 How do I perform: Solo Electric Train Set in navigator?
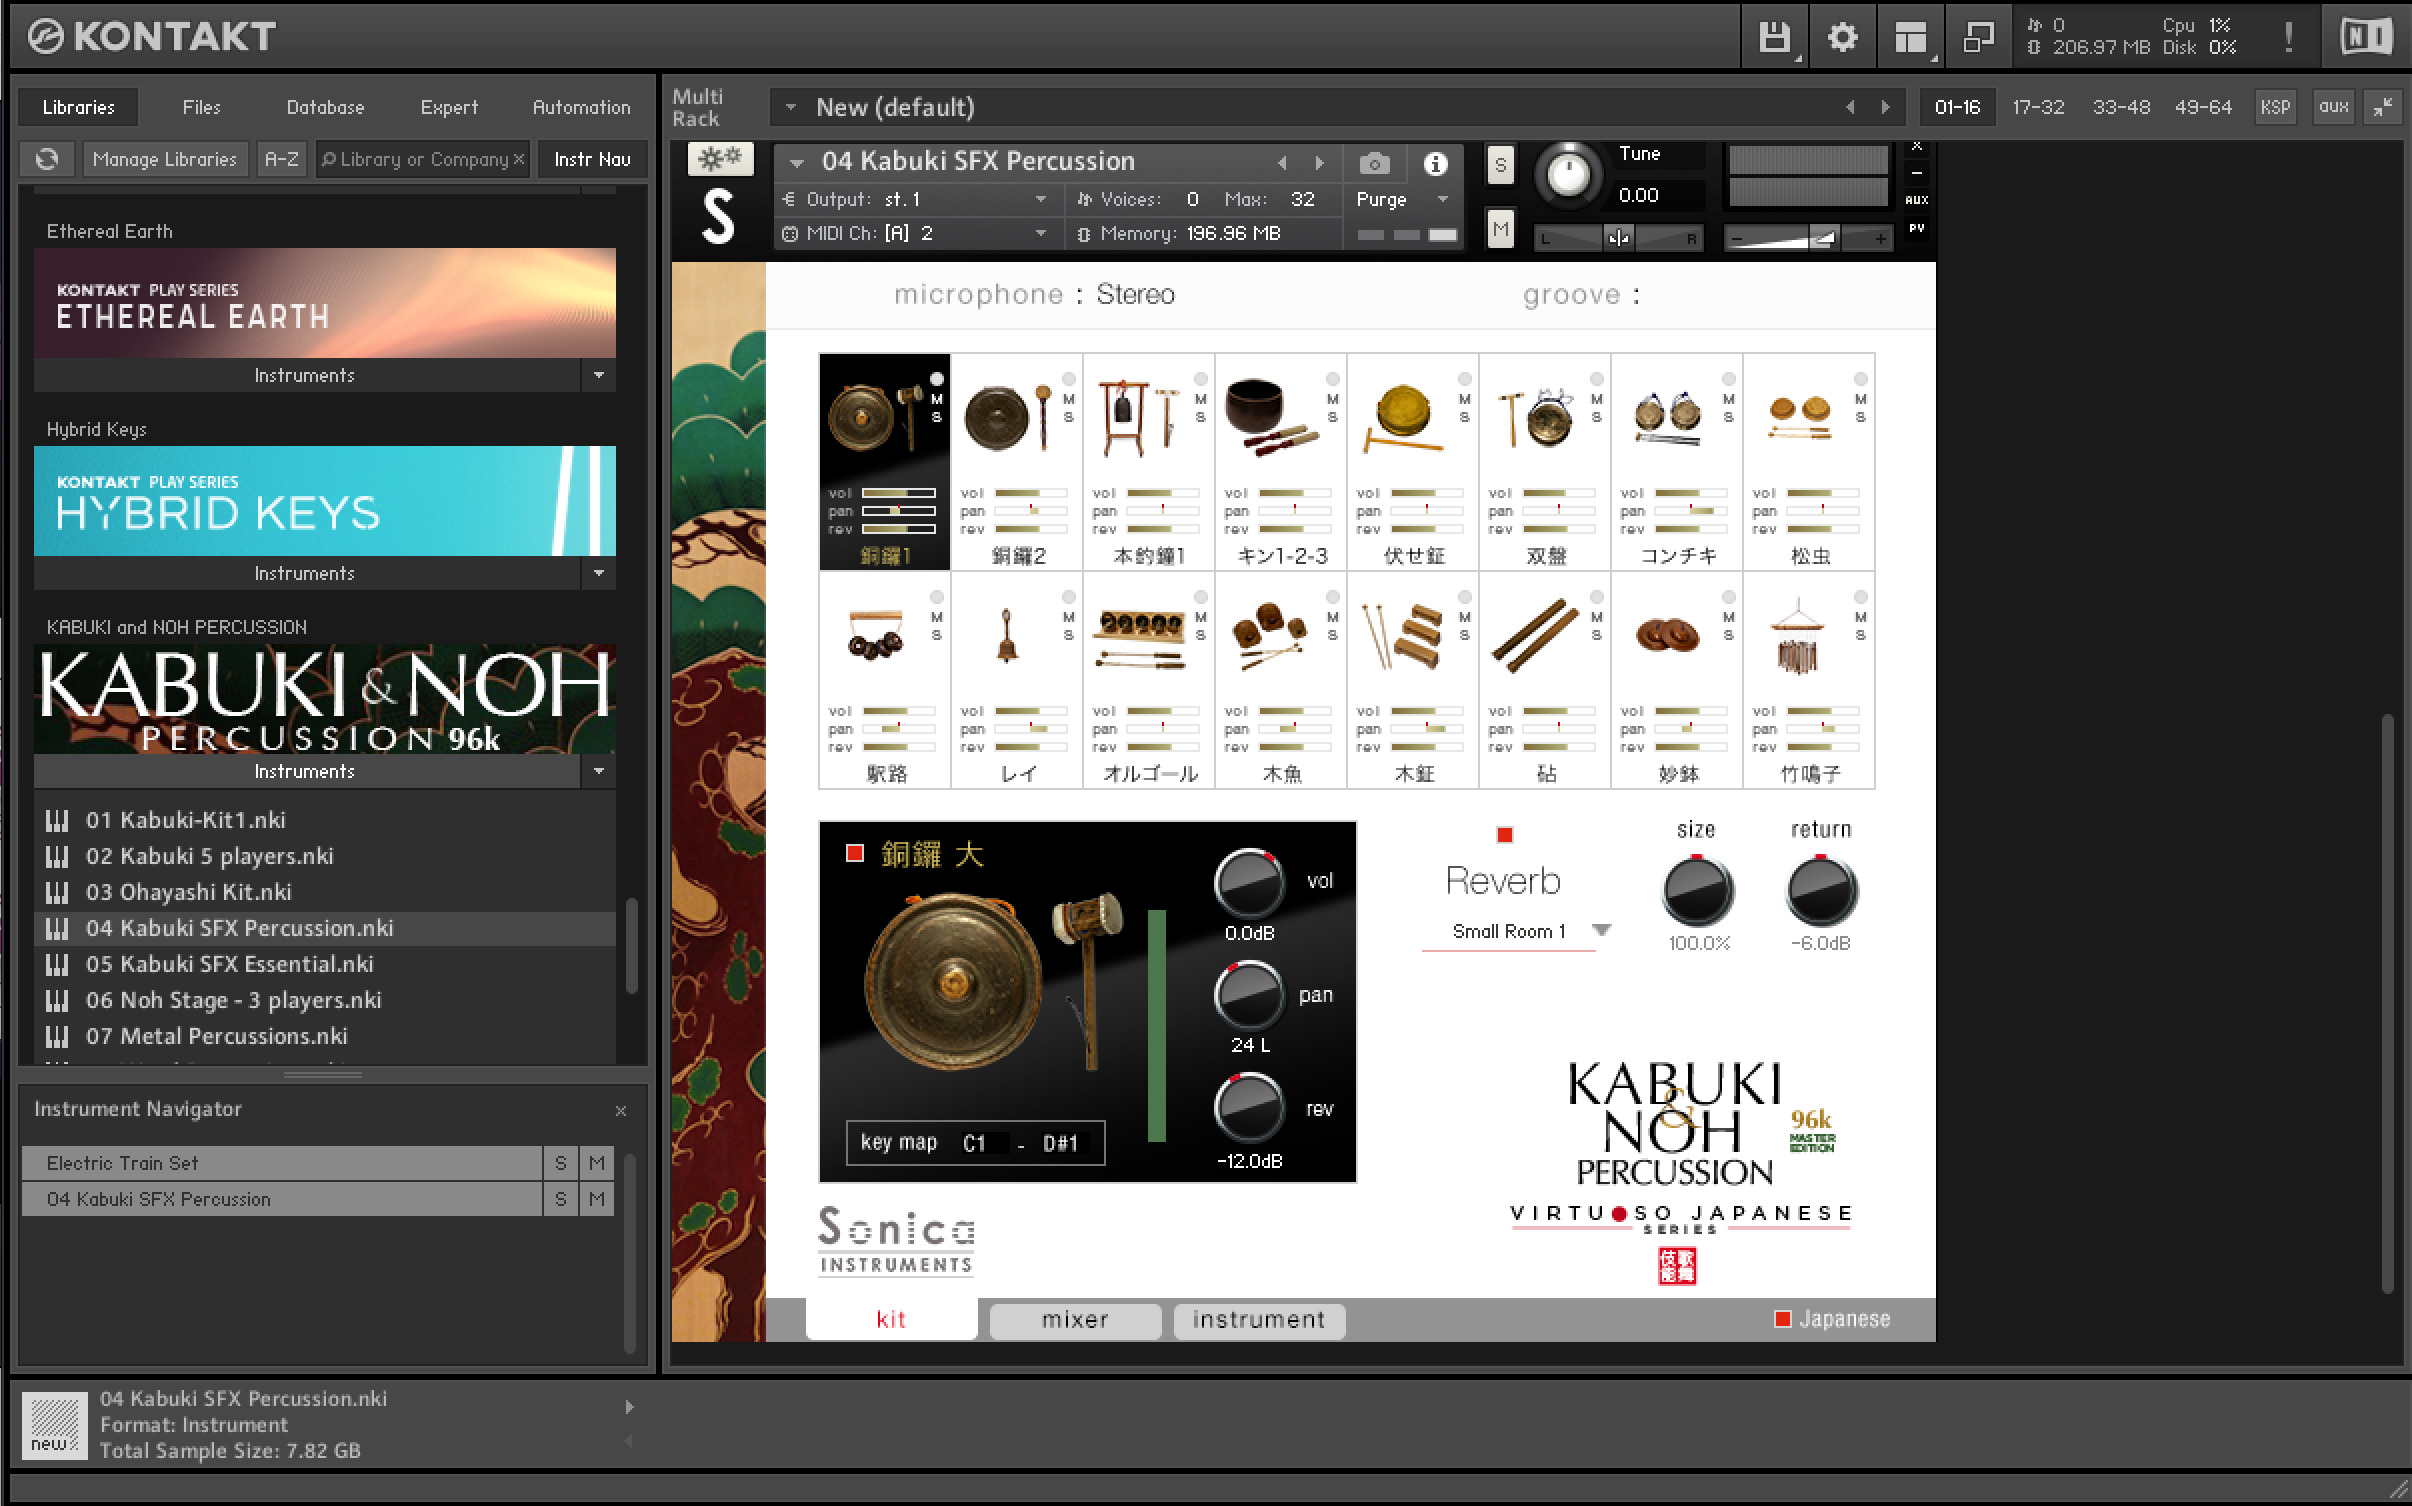560,1163
